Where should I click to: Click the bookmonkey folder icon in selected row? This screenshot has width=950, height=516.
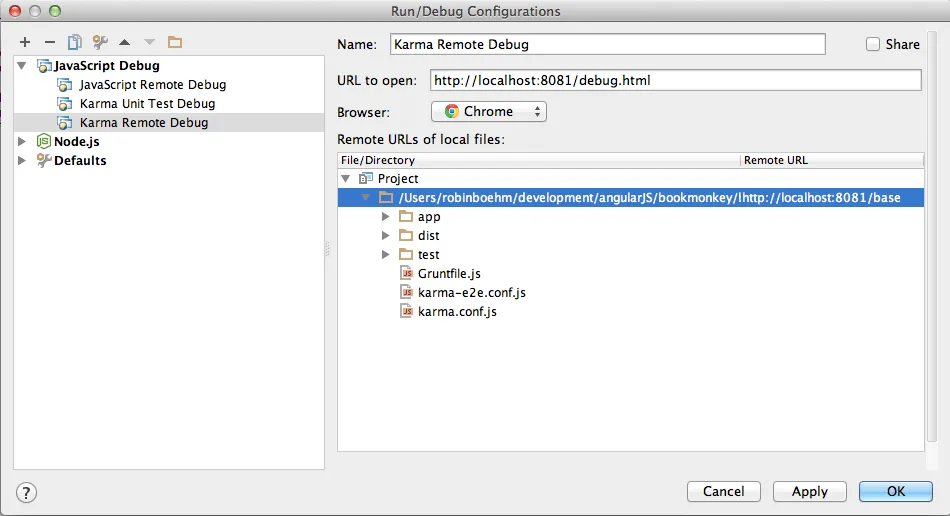[x=386, y=197]
